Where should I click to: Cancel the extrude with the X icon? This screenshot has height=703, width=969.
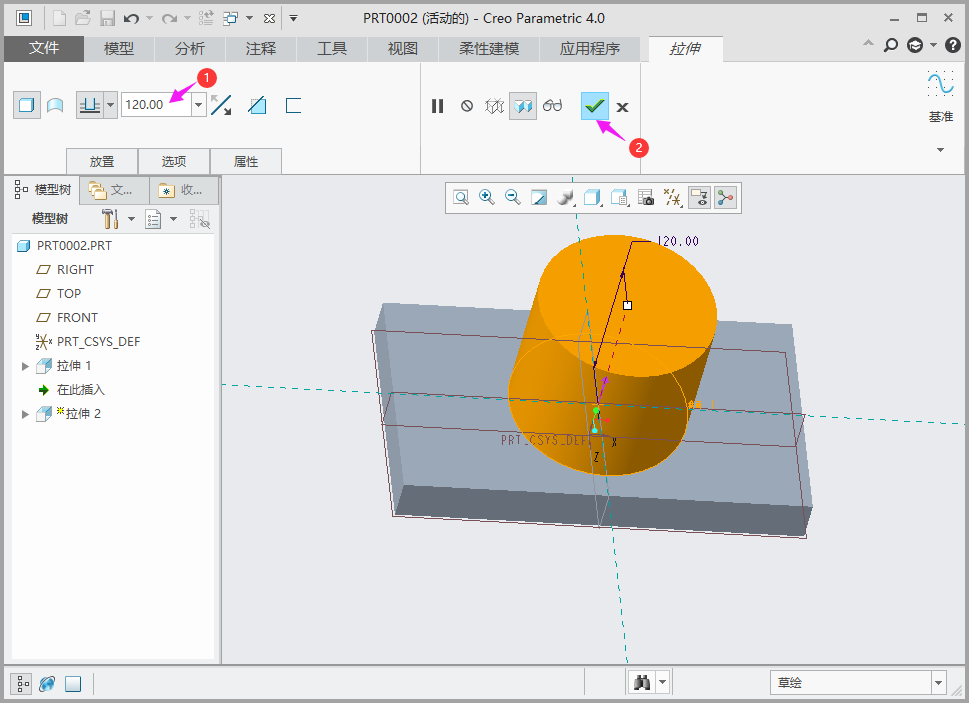coord(622,107)
